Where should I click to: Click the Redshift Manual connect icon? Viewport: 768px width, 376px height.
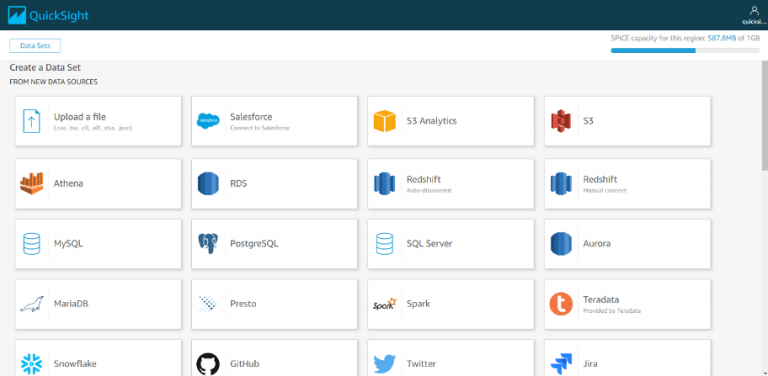[x=561, y=184]
